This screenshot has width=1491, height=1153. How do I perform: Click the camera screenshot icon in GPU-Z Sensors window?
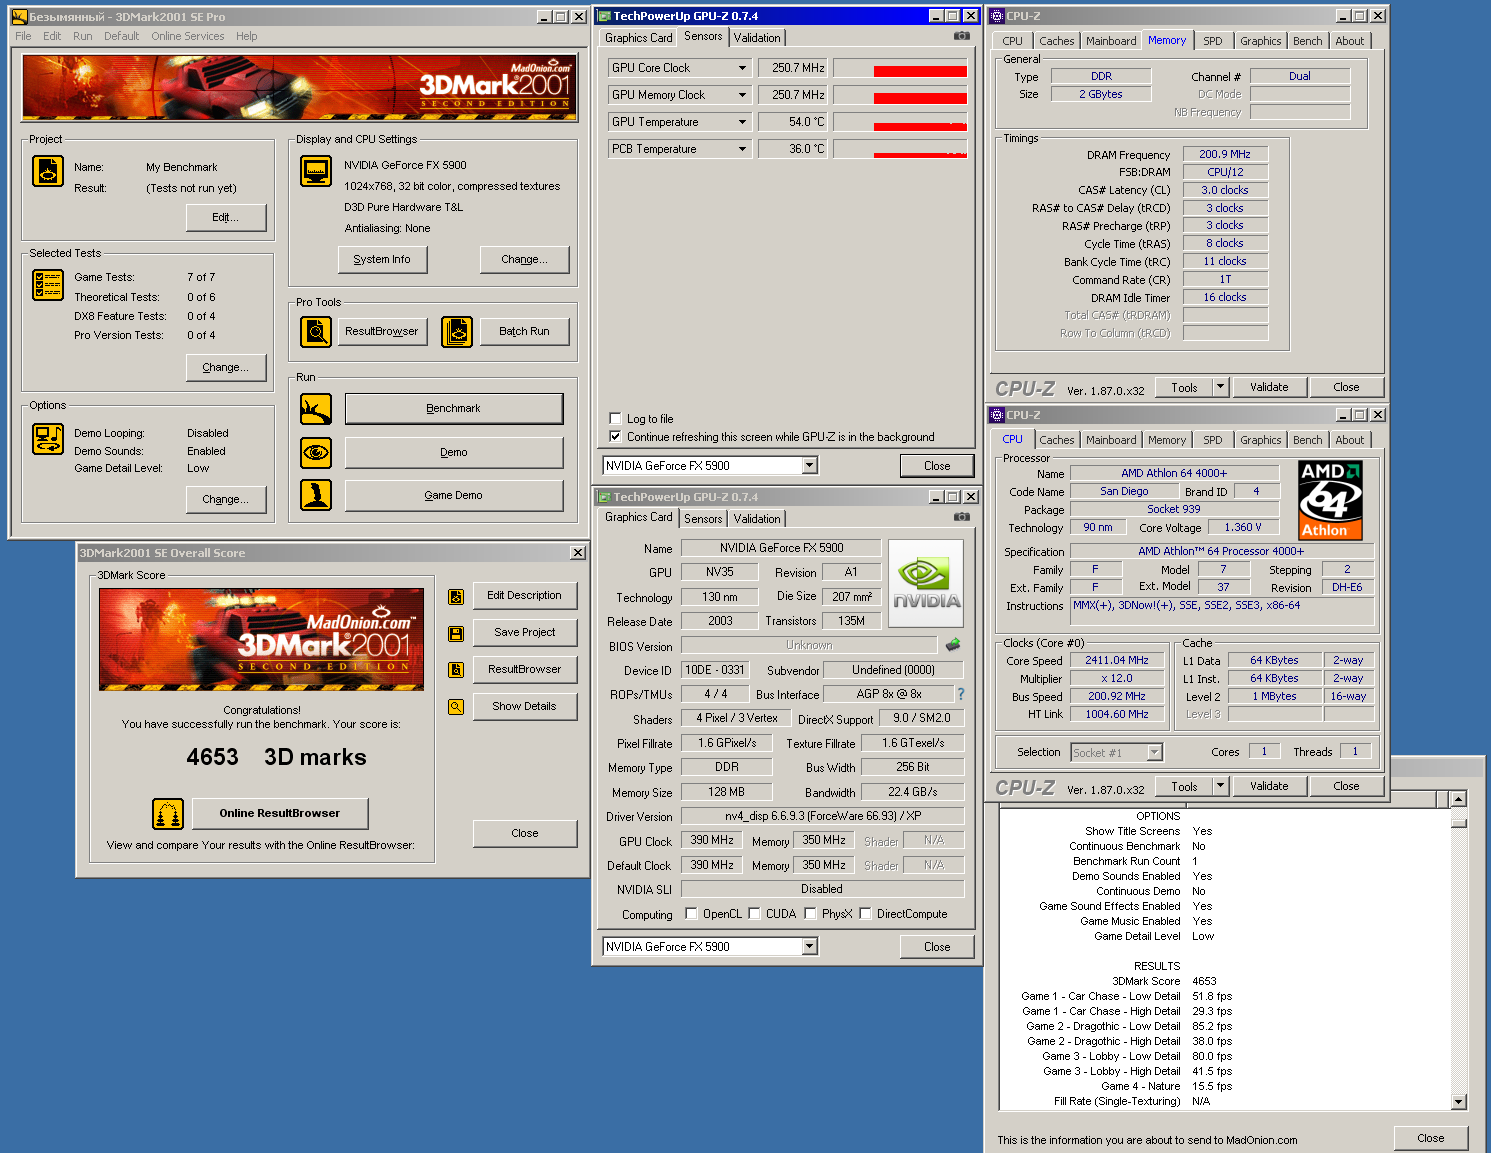[x=961, y=36]
